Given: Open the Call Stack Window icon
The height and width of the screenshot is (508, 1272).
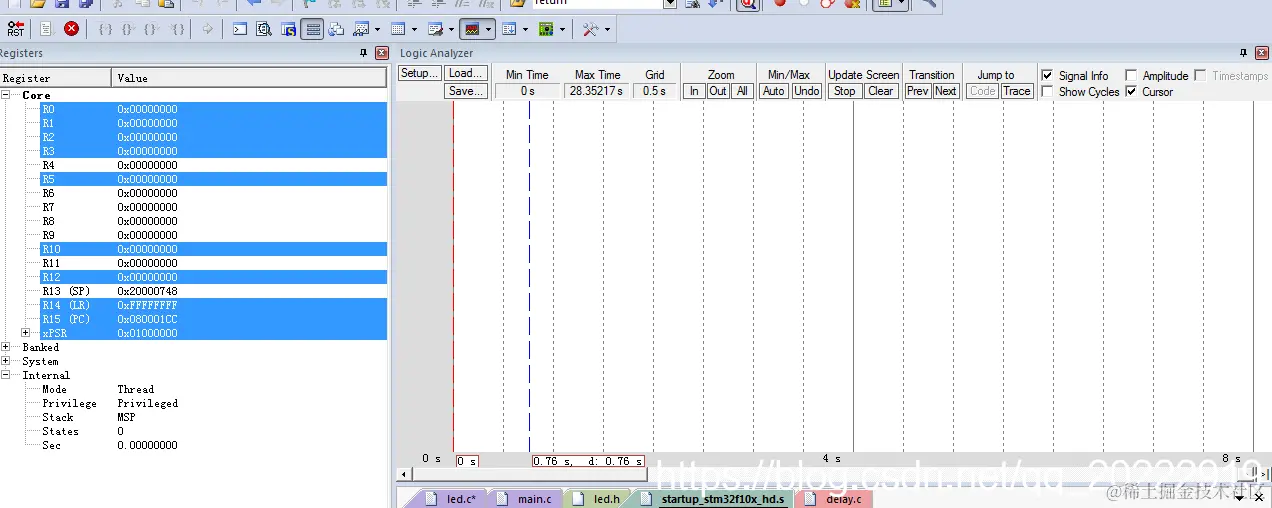Looking at the screenshot, I should [337, 29].
